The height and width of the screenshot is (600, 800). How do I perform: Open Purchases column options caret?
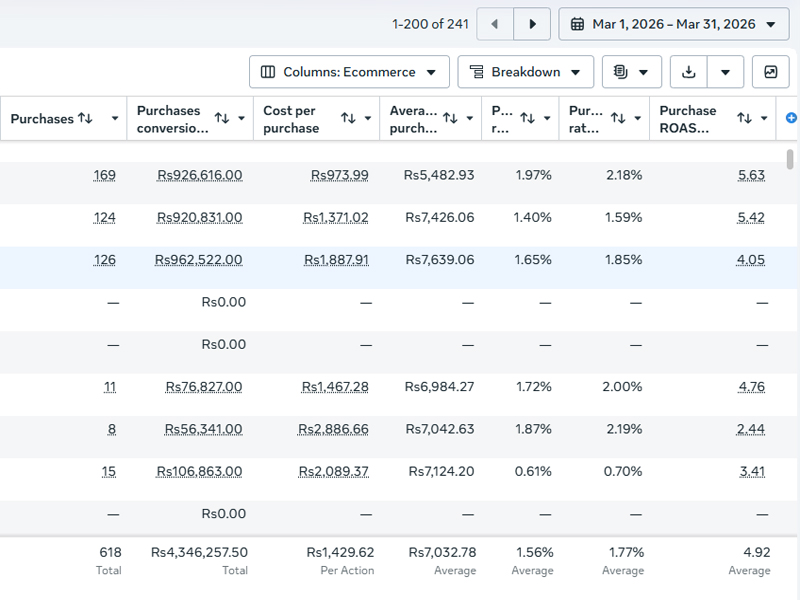tap(115, 118)
